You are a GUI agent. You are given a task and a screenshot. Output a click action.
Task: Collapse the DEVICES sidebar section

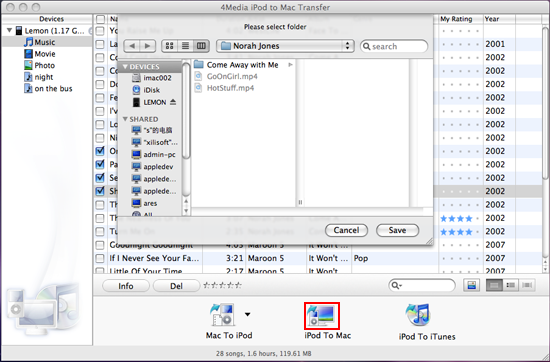125,67
